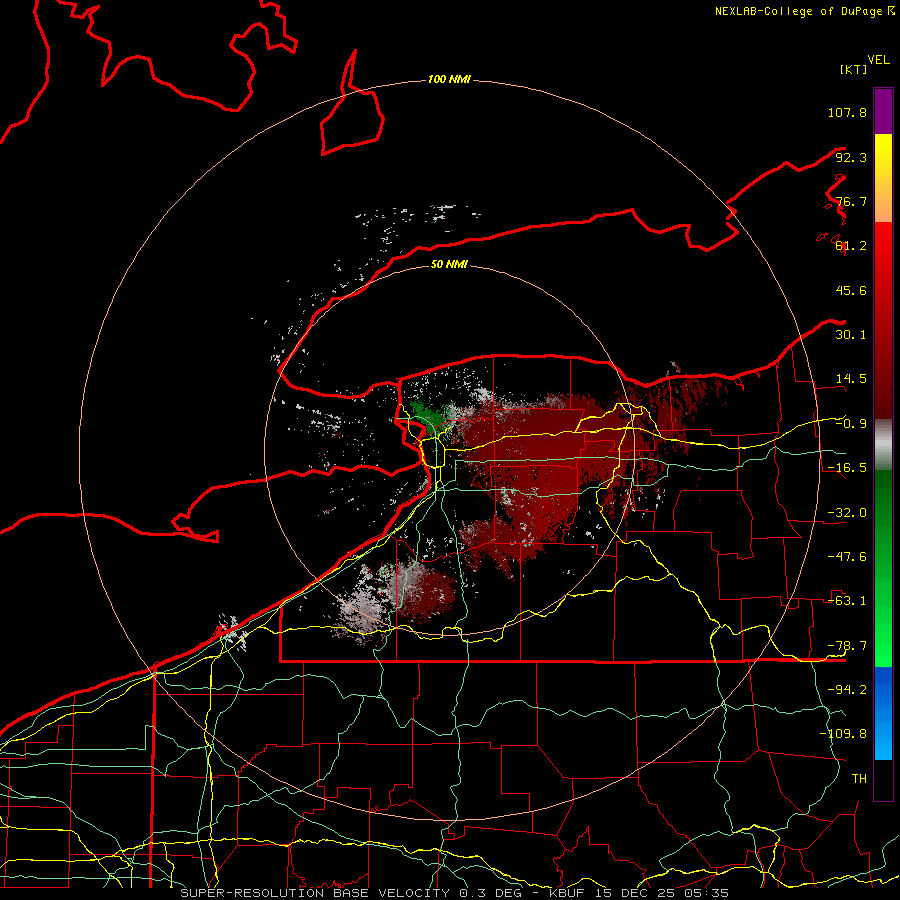Click the [KT] units label
This screenshot has height=900, width=900.
[x=853, y=69]
